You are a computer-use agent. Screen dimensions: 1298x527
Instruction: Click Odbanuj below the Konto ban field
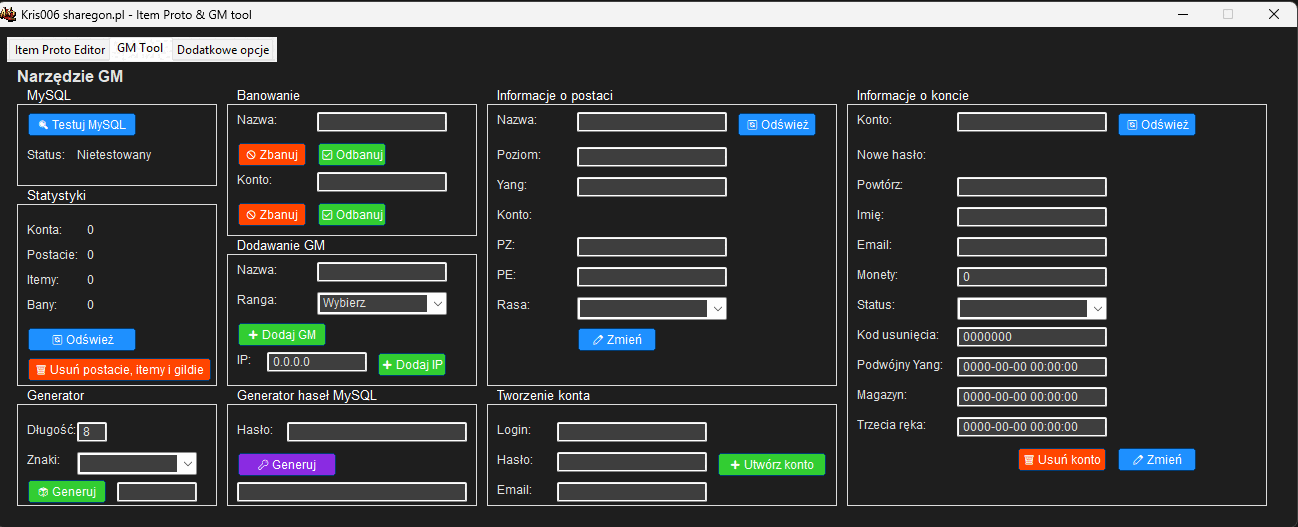pyautogui.click(x=352, y=215)
